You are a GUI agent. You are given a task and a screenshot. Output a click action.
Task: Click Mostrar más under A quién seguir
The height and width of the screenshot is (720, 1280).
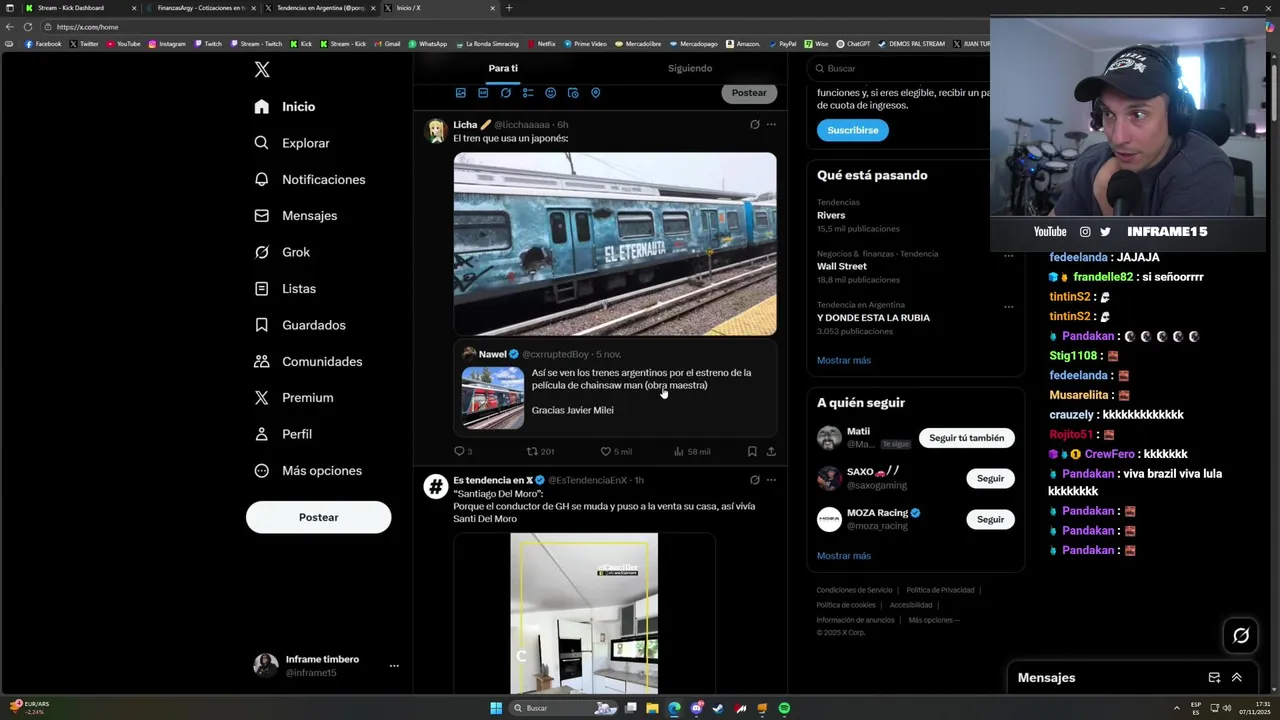844,556
